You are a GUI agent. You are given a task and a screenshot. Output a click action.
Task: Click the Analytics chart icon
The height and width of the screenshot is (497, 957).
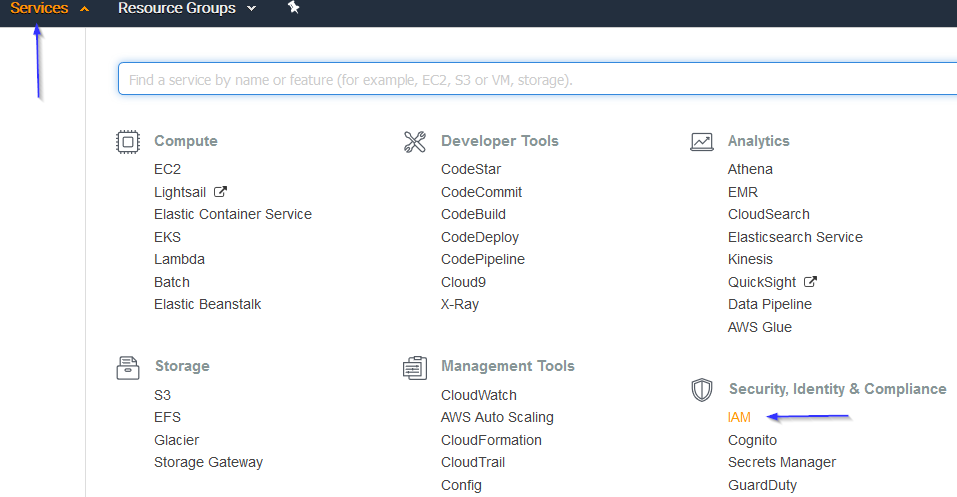[702, 142]
